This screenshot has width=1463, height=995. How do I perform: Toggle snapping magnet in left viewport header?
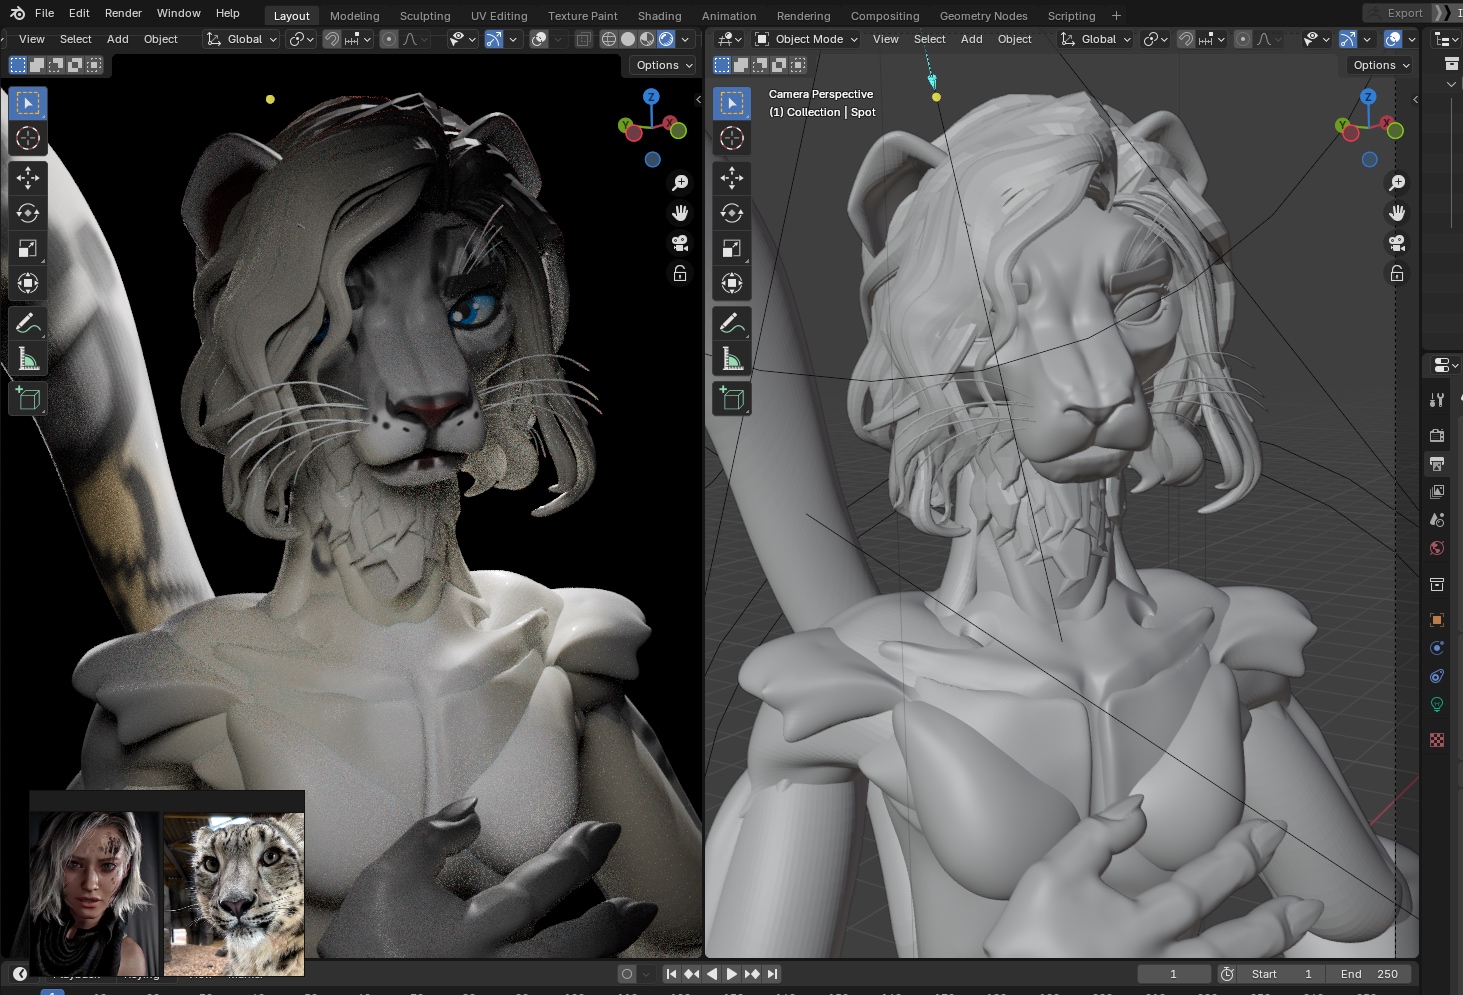[x=332, y=39]
